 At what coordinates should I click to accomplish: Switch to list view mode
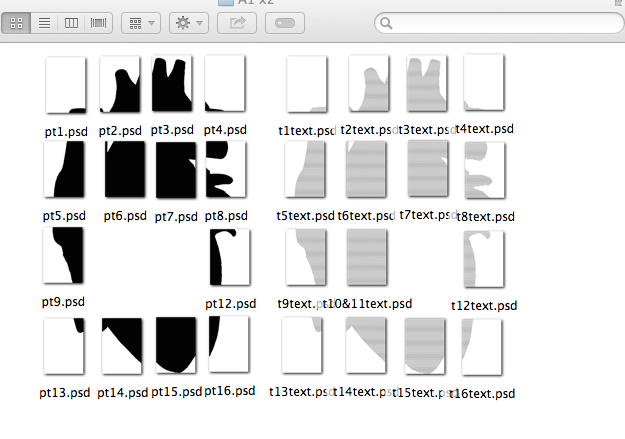(x=44, y=23)
